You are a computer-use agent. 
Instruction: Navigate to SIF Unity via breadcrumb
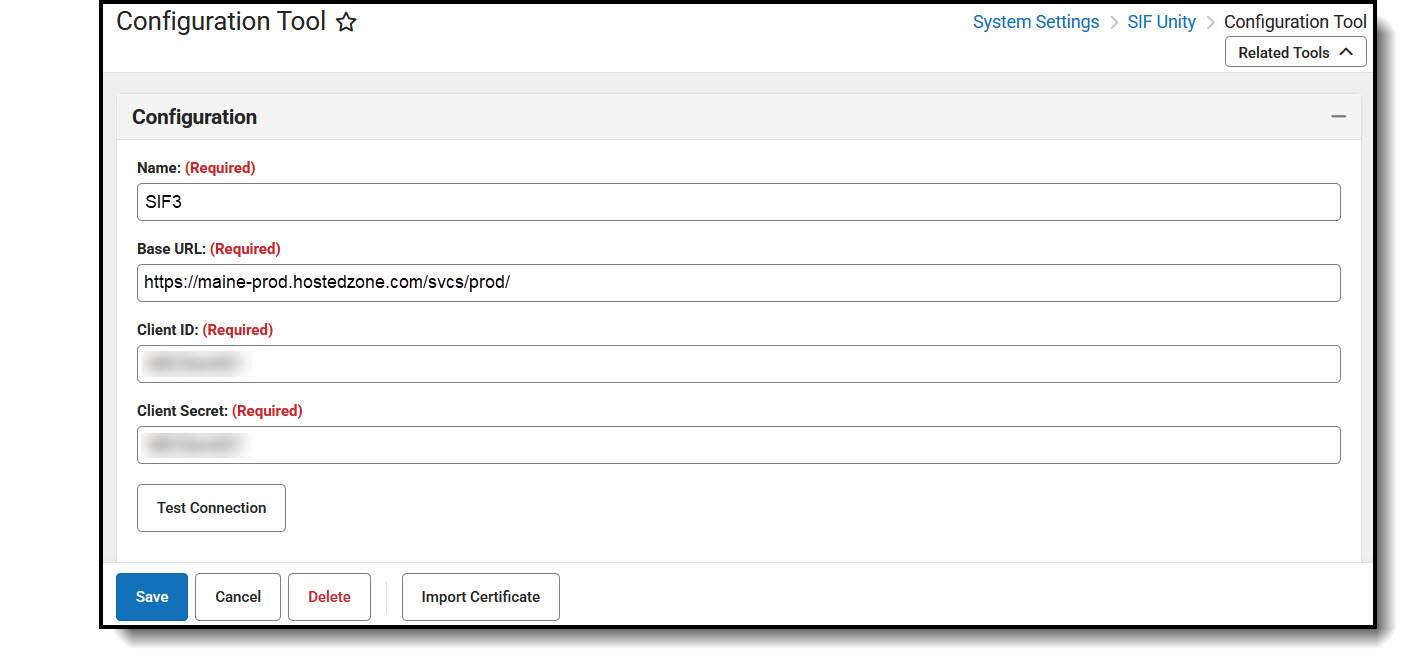click(x=1161, y=21)
